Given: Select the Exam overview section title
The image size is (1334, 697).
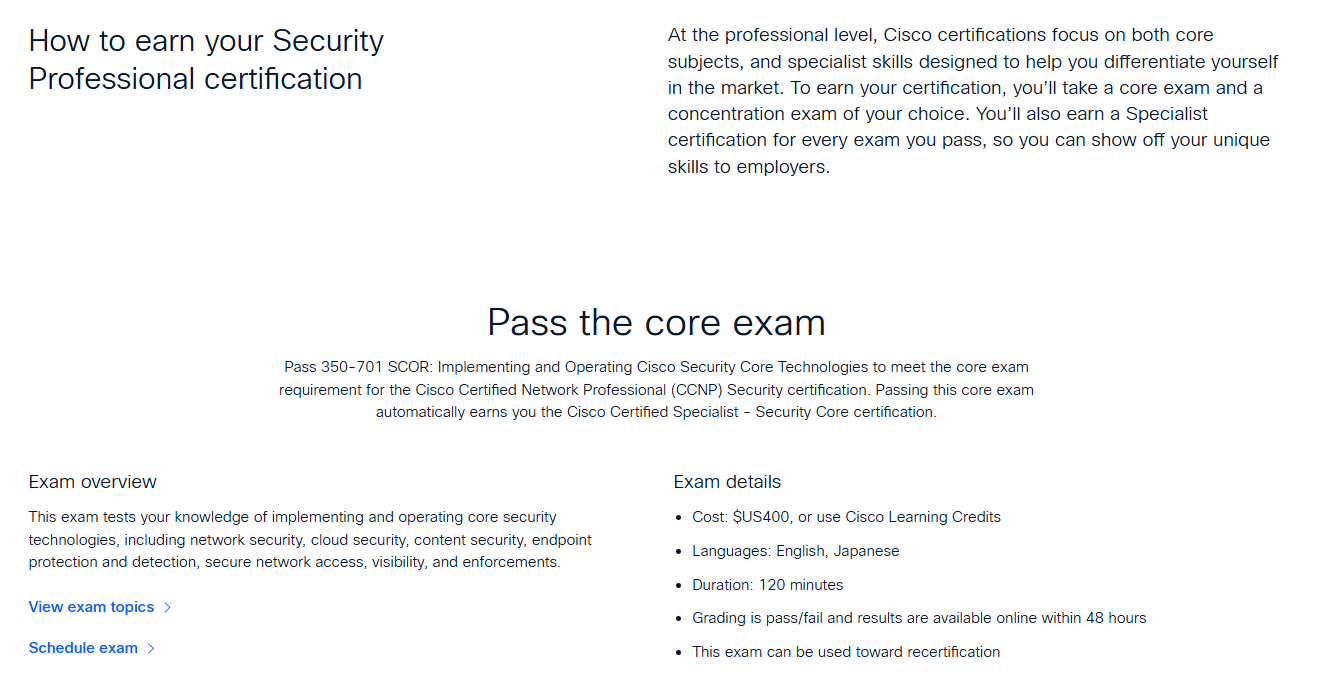Looking at the screenshot, I should 92,481.
